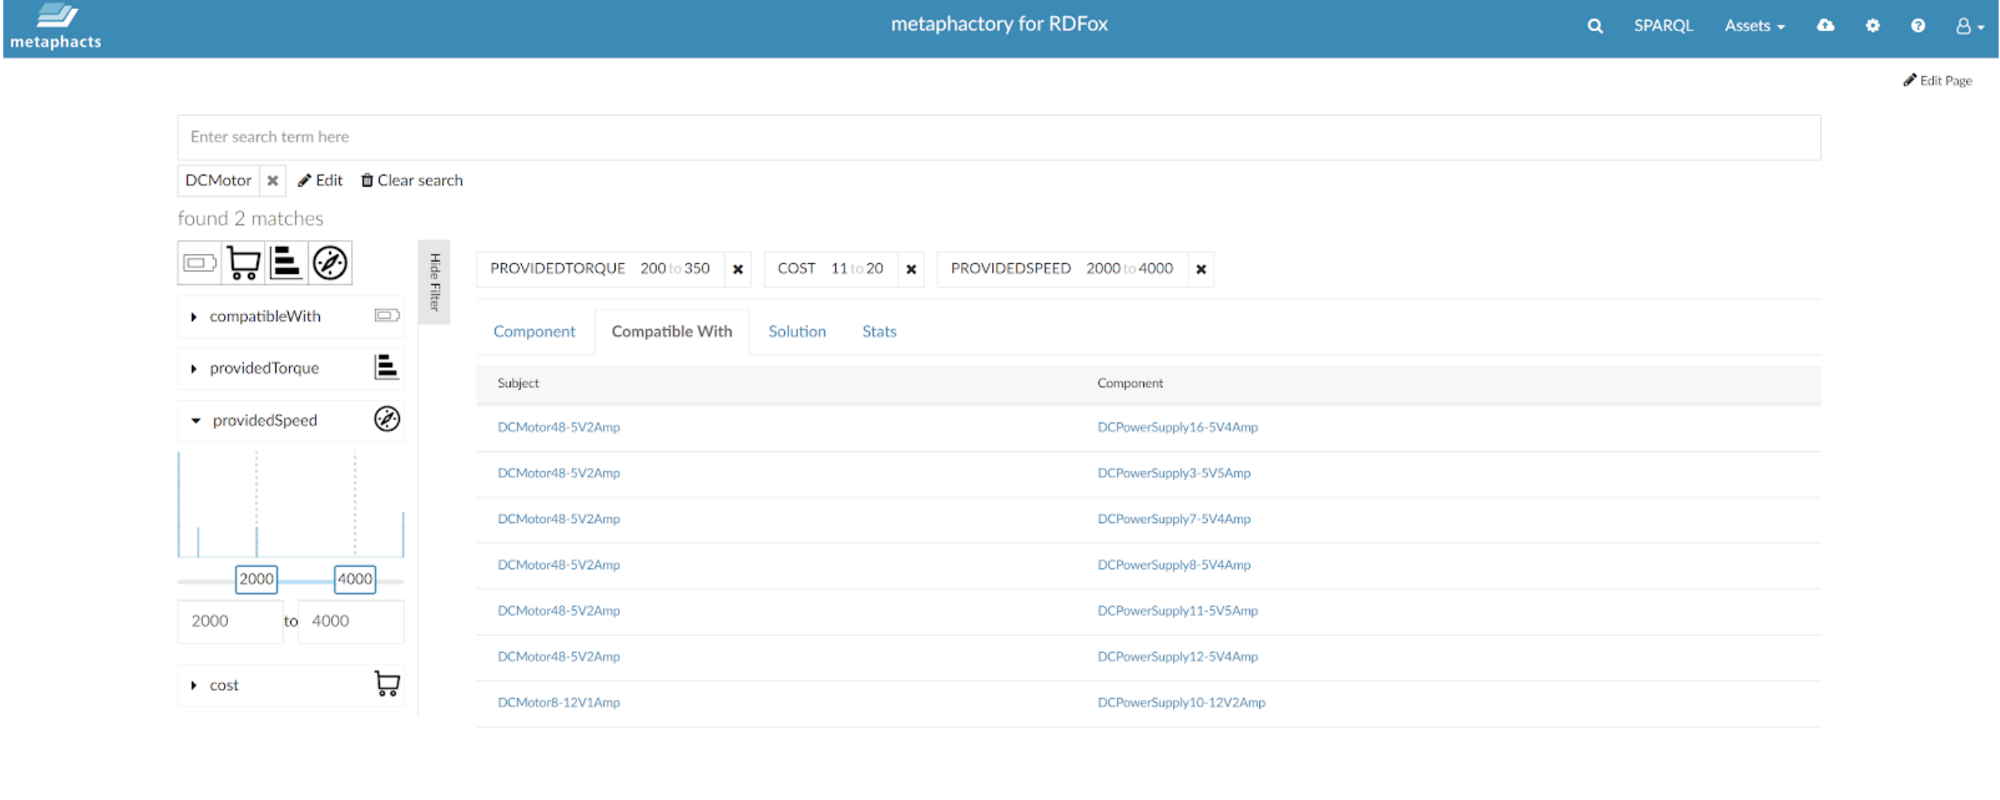Click the cloud upload icon in header
Viewport: 2000px width, 800px height.
click(1826, 25)
